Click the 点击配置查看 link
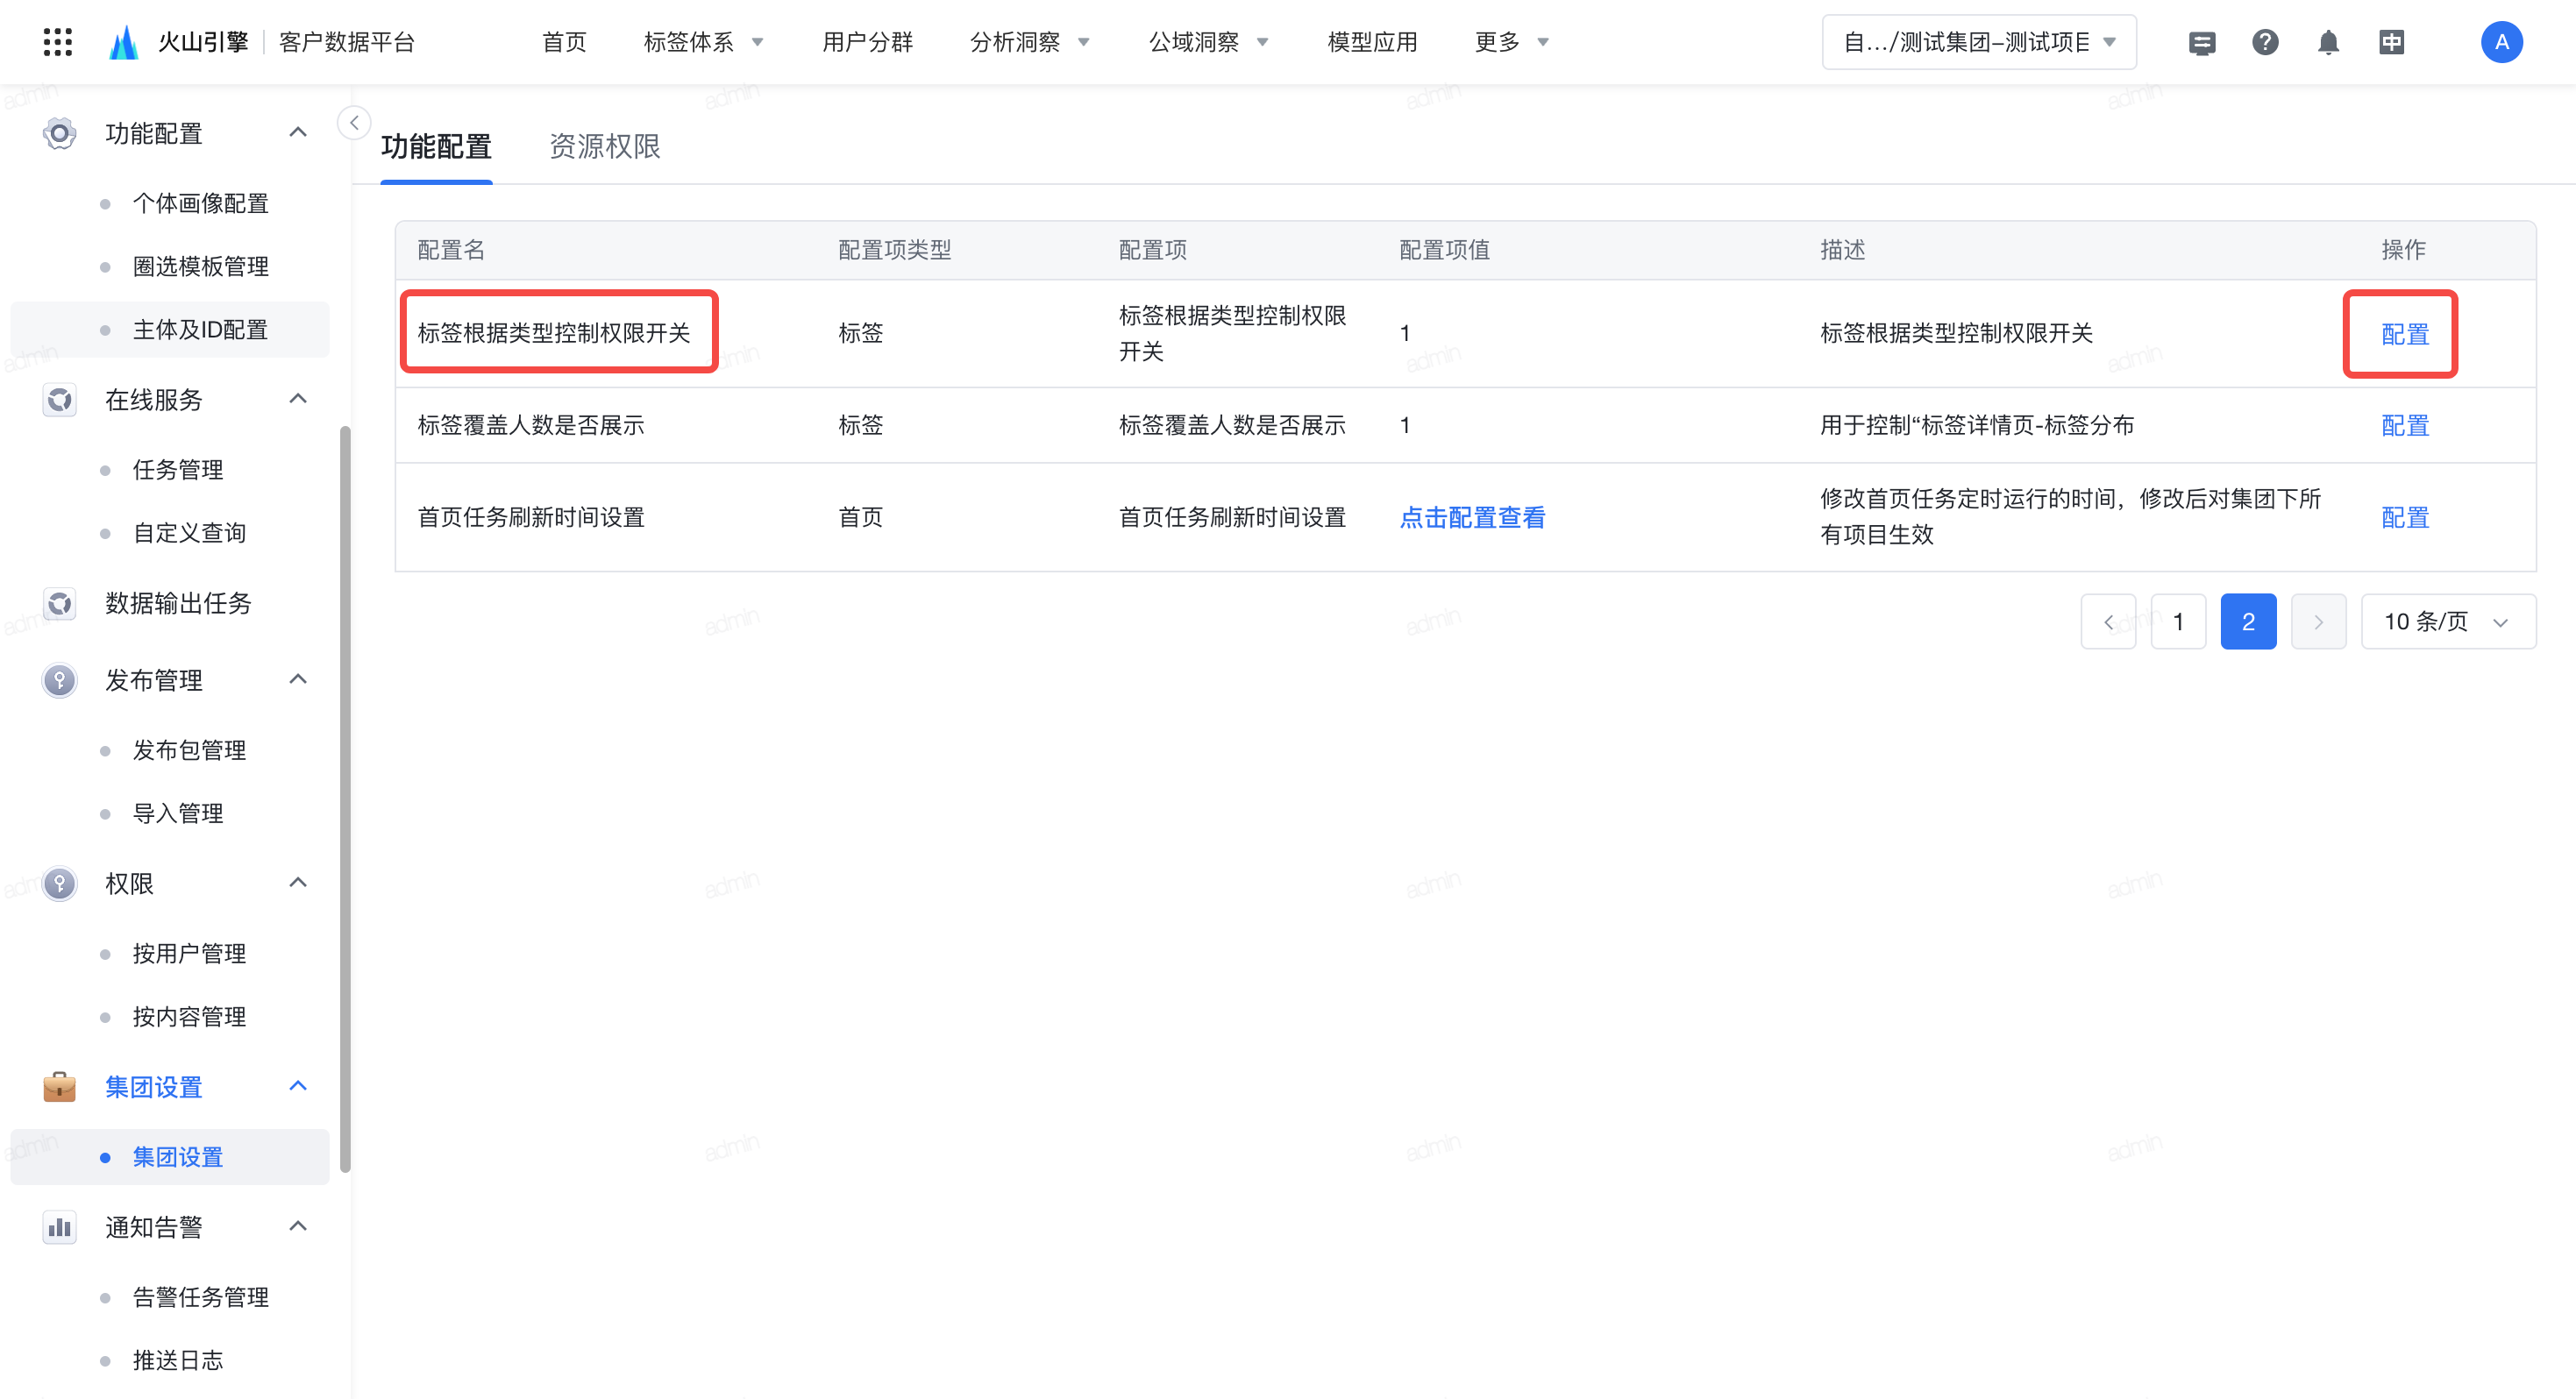The image size is (2576, 1399). [x=1472, y=517]
